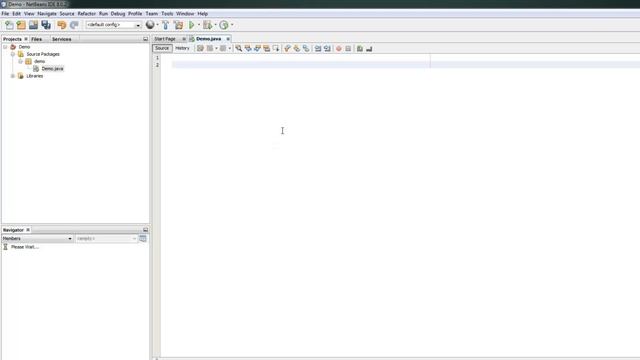Viewport: 640px width, 360px height.
Task: Click the Debug Project icon
Action: coord(207,25)
